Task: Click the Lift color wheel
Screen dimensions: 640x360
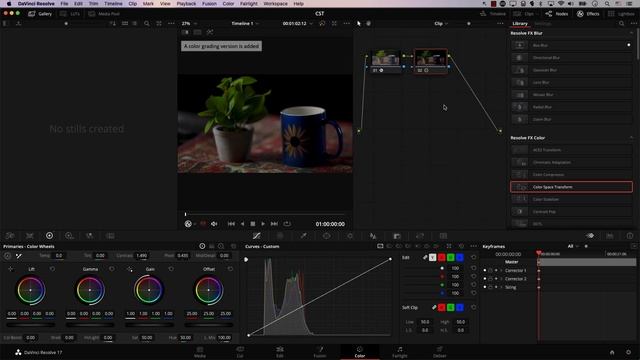Action: [31, 290]
